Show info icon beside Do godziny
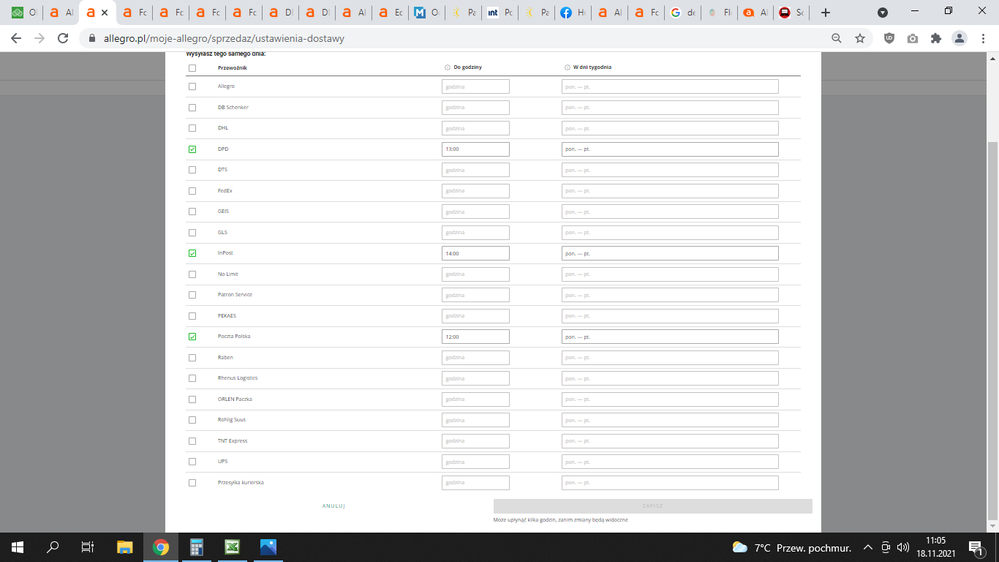 point(447,67)
